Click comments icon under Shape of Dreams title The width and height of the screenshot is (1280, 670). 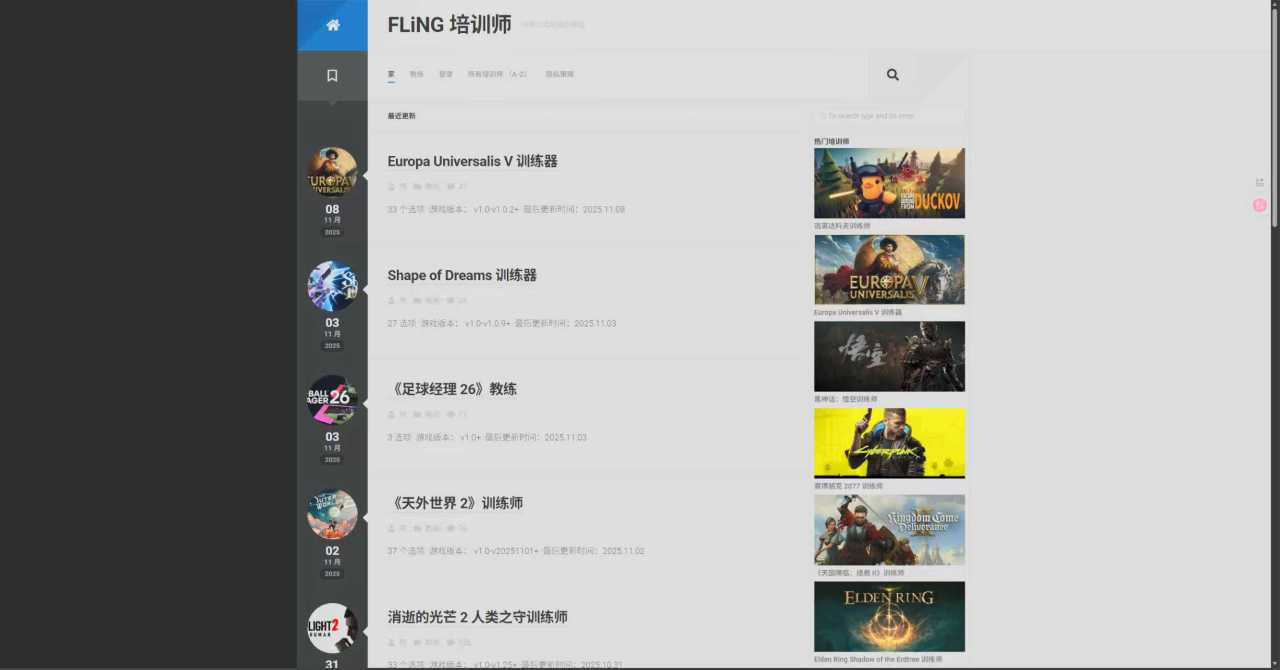click(x=450, y=301)
